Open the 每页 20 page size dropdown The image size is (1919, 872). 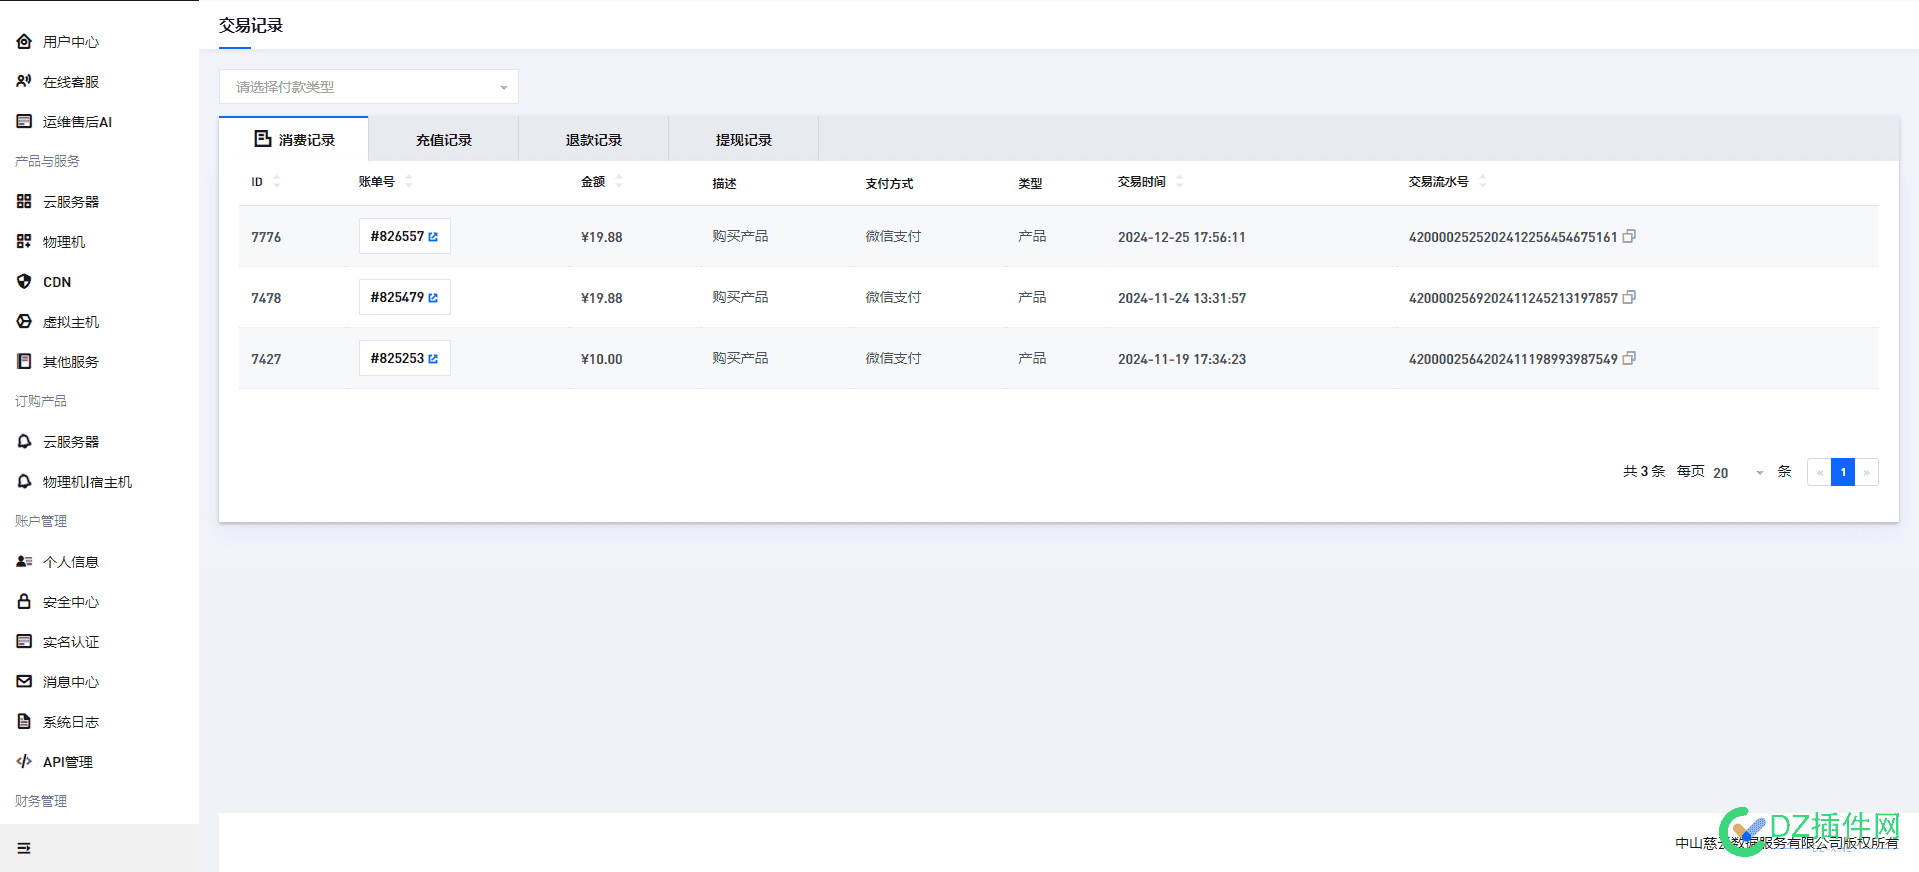[x=1738, y=472]
